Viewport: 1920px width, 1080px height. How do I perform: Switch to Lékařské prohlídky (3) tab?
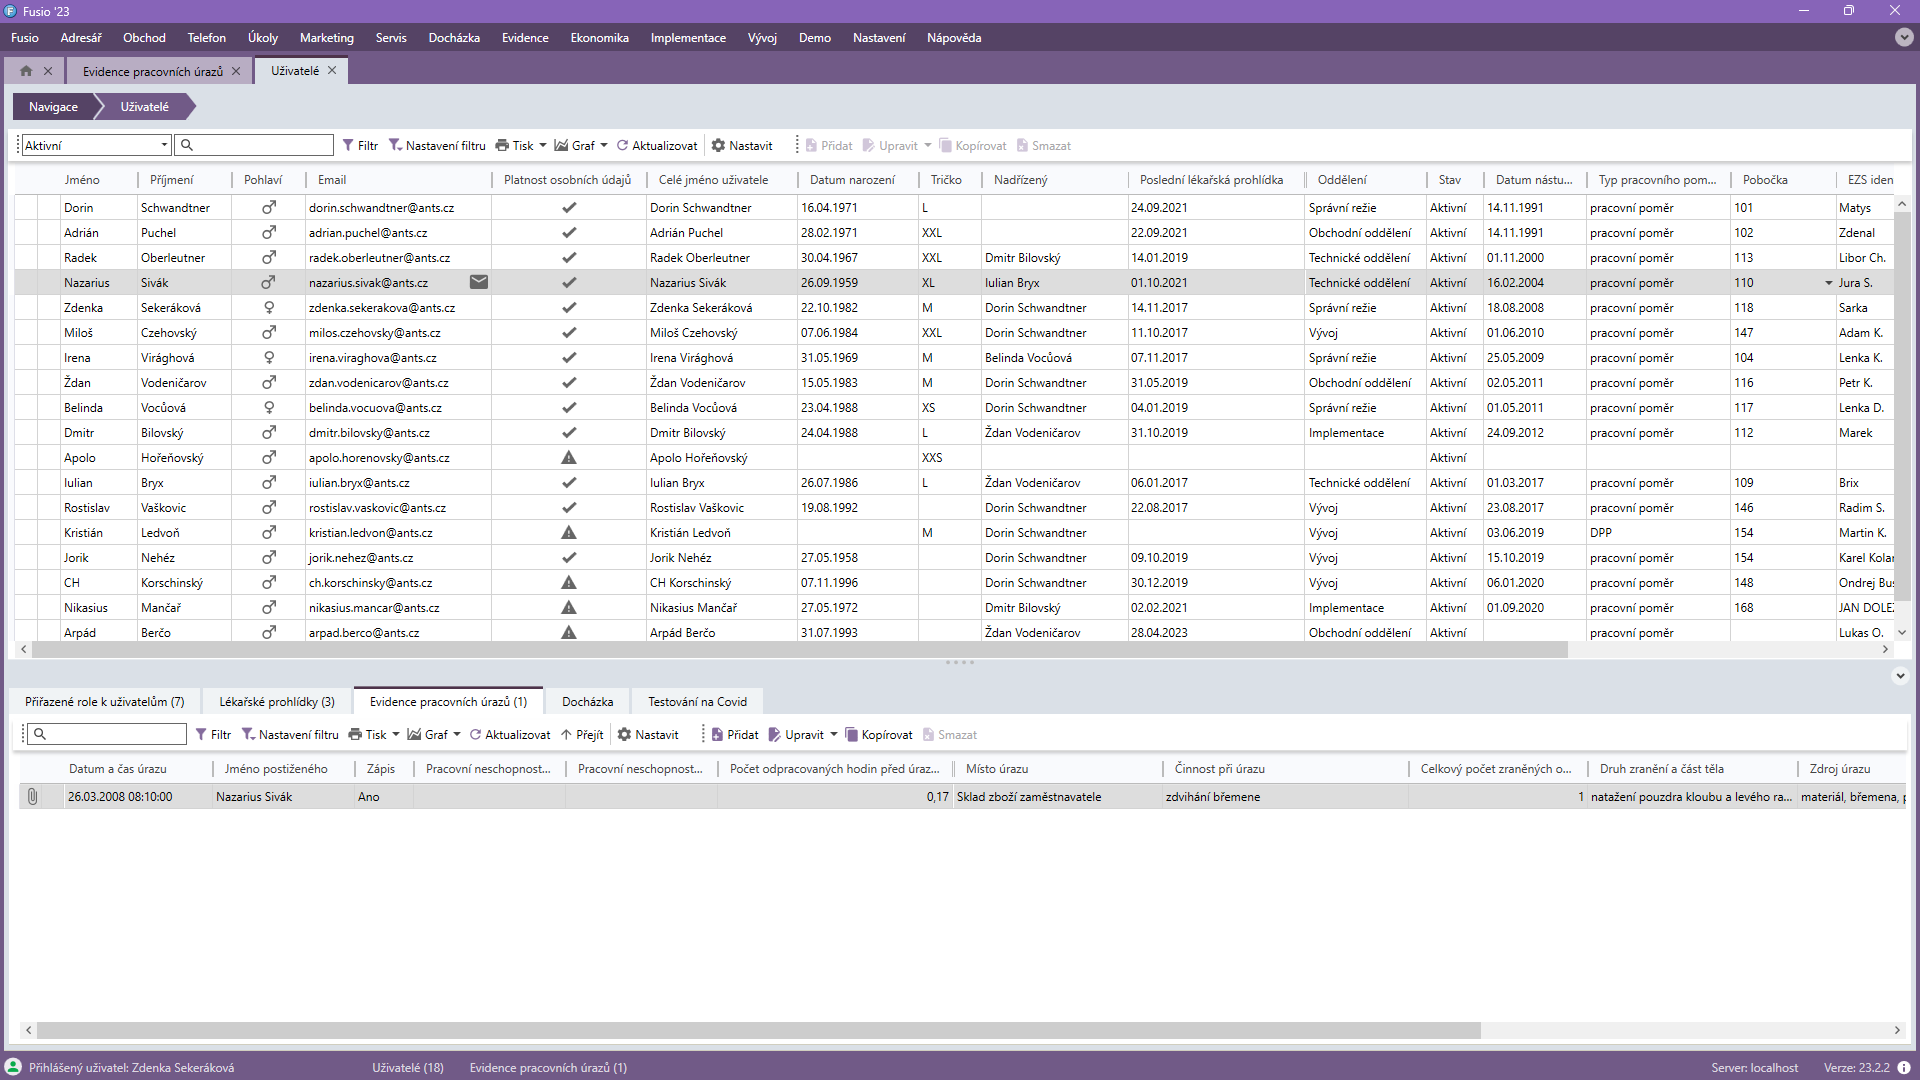[x=277, y=701]
